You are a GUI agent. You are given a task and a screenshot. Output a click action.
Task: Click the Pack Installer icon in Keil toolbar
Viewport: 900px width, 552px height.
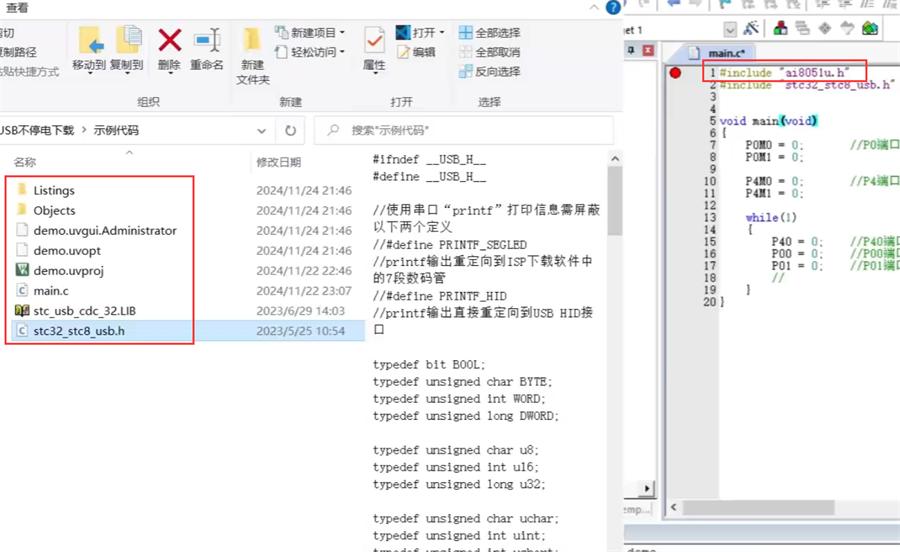[870, 29]
